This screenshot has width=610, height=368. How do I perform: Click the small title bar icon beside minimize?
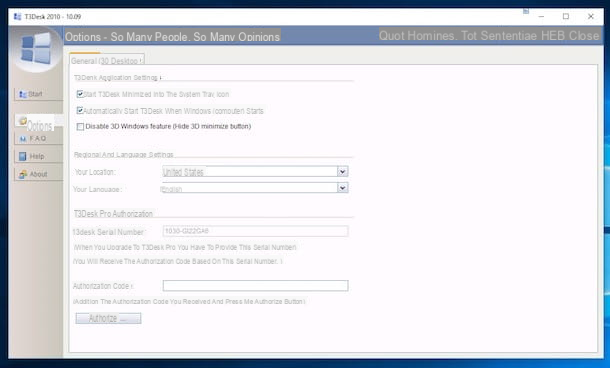coord(526,12)
